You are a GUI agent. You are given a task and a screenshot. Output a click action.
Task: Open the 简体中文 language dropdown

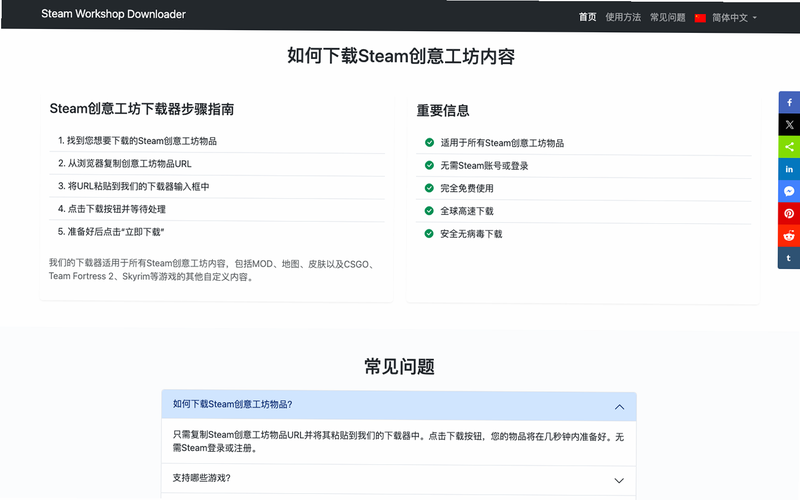[x=734, y=18]
